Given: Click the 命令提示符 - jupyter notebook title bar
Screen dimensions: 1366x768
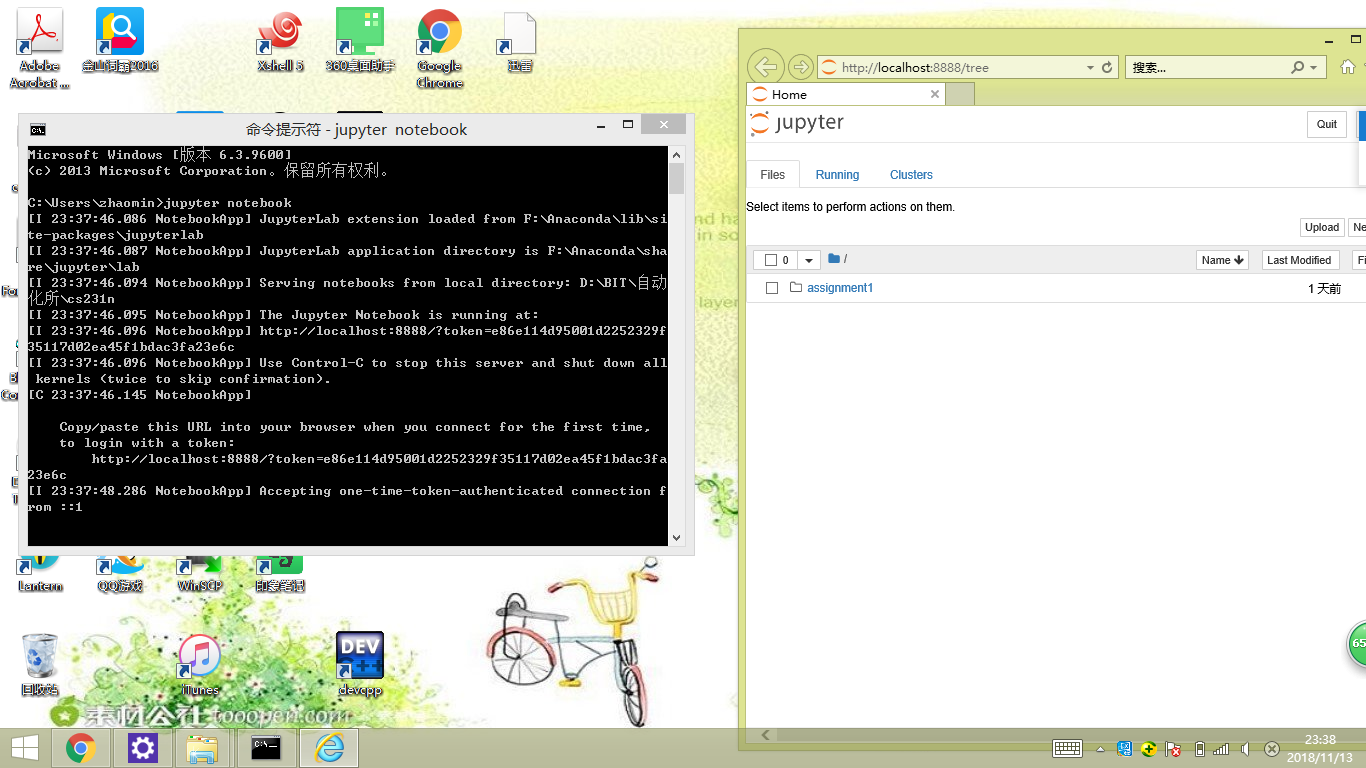Looking at the screenshot, I should (x=356, y=130).
